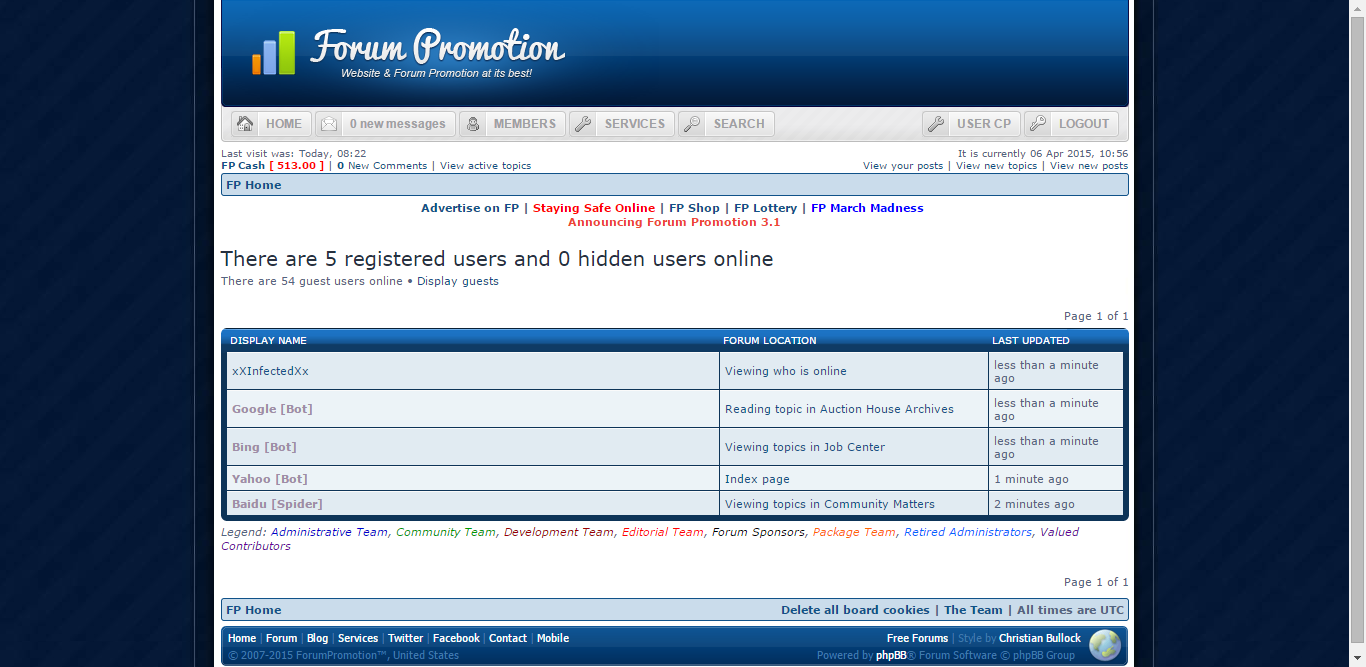This screenshot has width=1366, height=667.
Task: Open 0 new messages inbox
Action: coord(385,124)
